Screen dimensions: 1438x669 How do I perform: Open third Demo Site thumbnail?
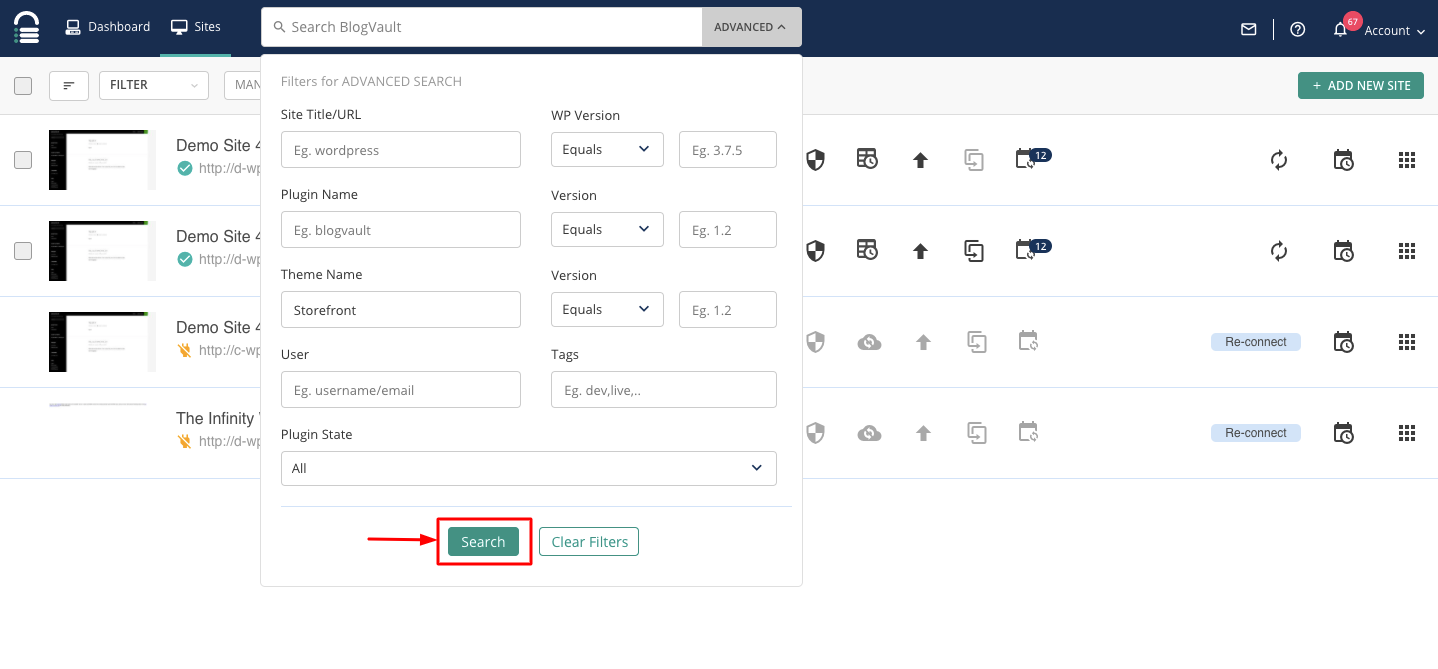102,342
